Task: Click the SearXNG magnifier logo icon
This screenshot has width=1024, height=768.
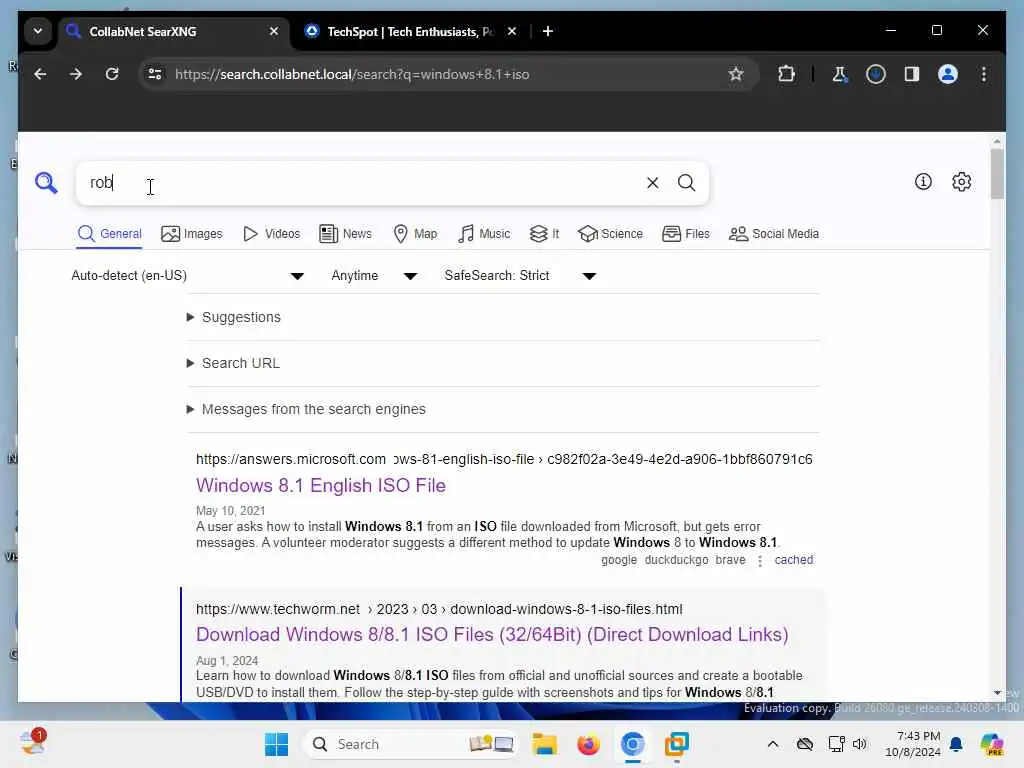Action: 46,183
